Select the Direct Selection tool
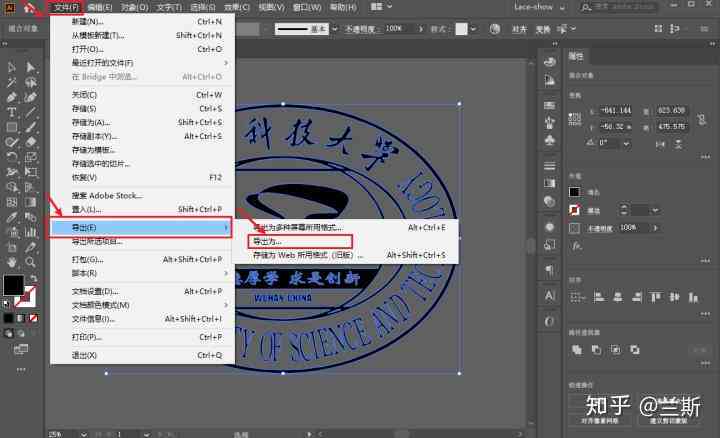This screenshot has height=438, width=720. click(31, 67)
